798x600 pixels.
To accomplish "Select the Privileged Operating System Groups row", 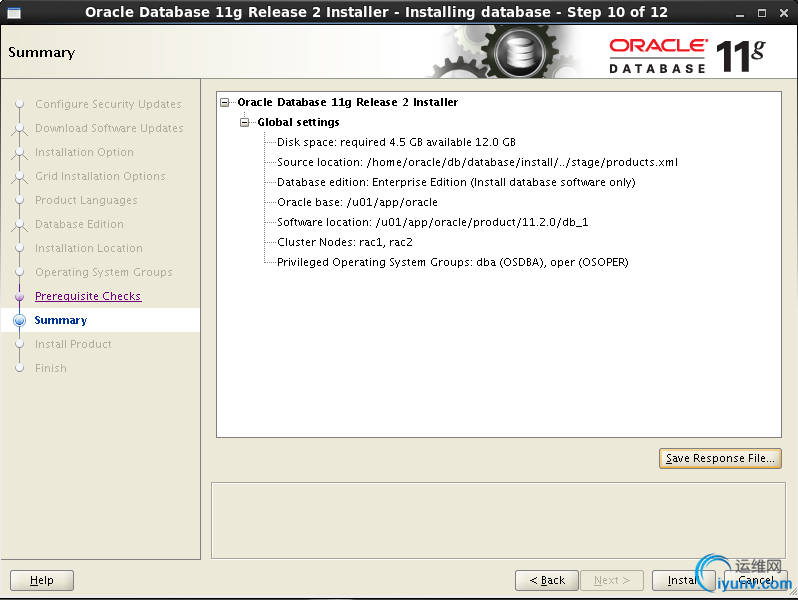I will [x=453, y=262].
